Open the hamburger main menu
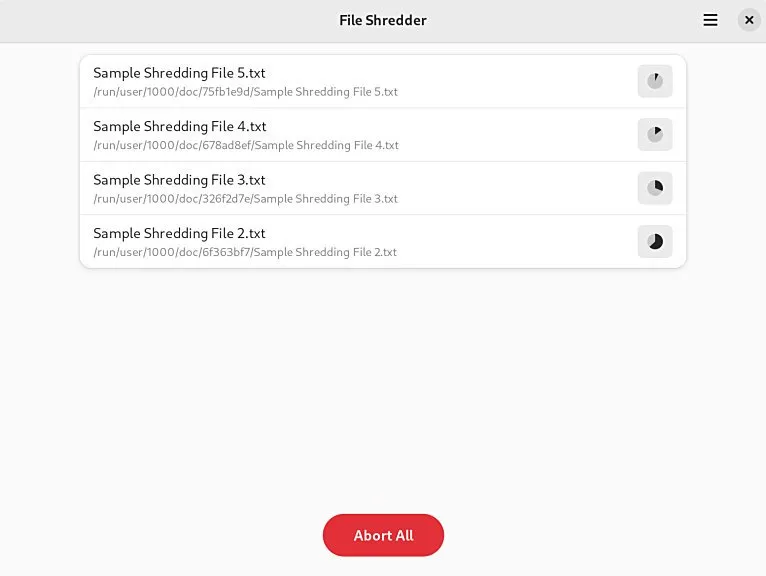Screen dimensions: 766x576 click(x=710, y=20)
